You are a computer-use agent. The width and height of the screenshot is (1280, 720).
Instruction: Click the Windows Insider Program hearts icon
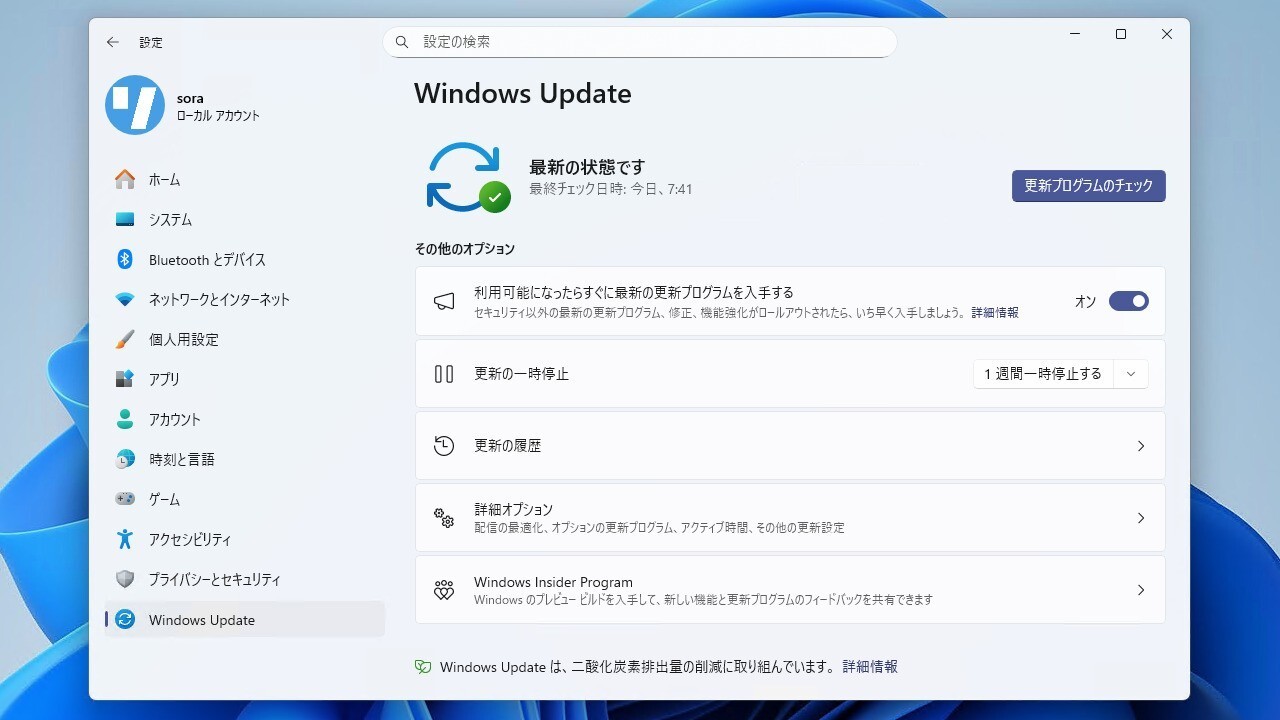coord(444,590)
